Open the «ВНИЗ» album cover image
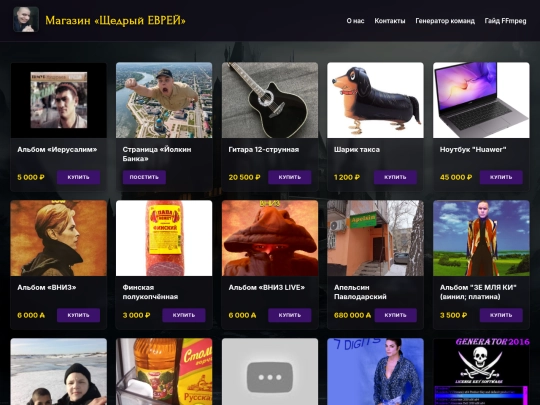Image resolution: width=540 pixels, height=405 pixels. [59, 238]
